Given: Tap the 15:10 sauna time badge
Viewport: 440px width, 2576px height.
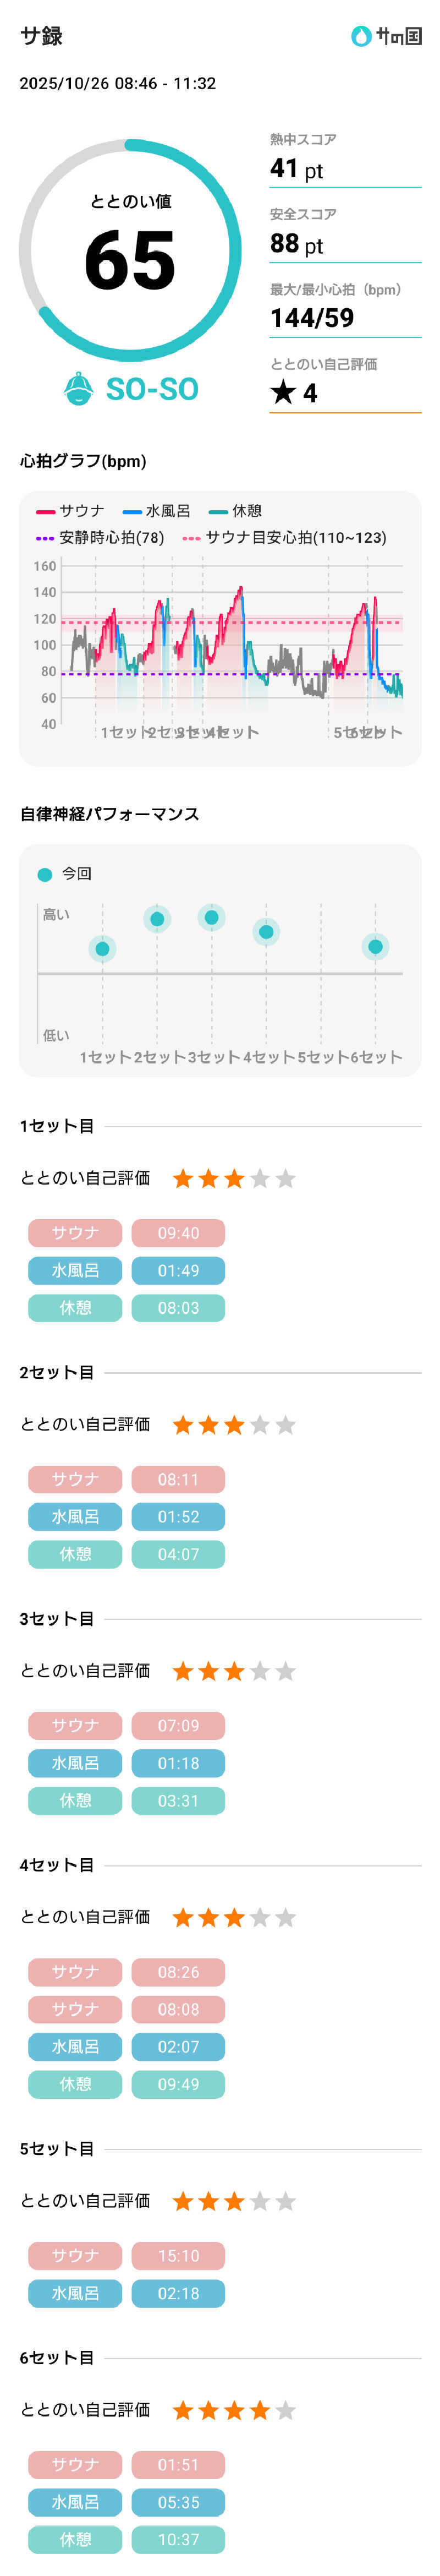Looking at the screenshot, I should point(178,2256).
